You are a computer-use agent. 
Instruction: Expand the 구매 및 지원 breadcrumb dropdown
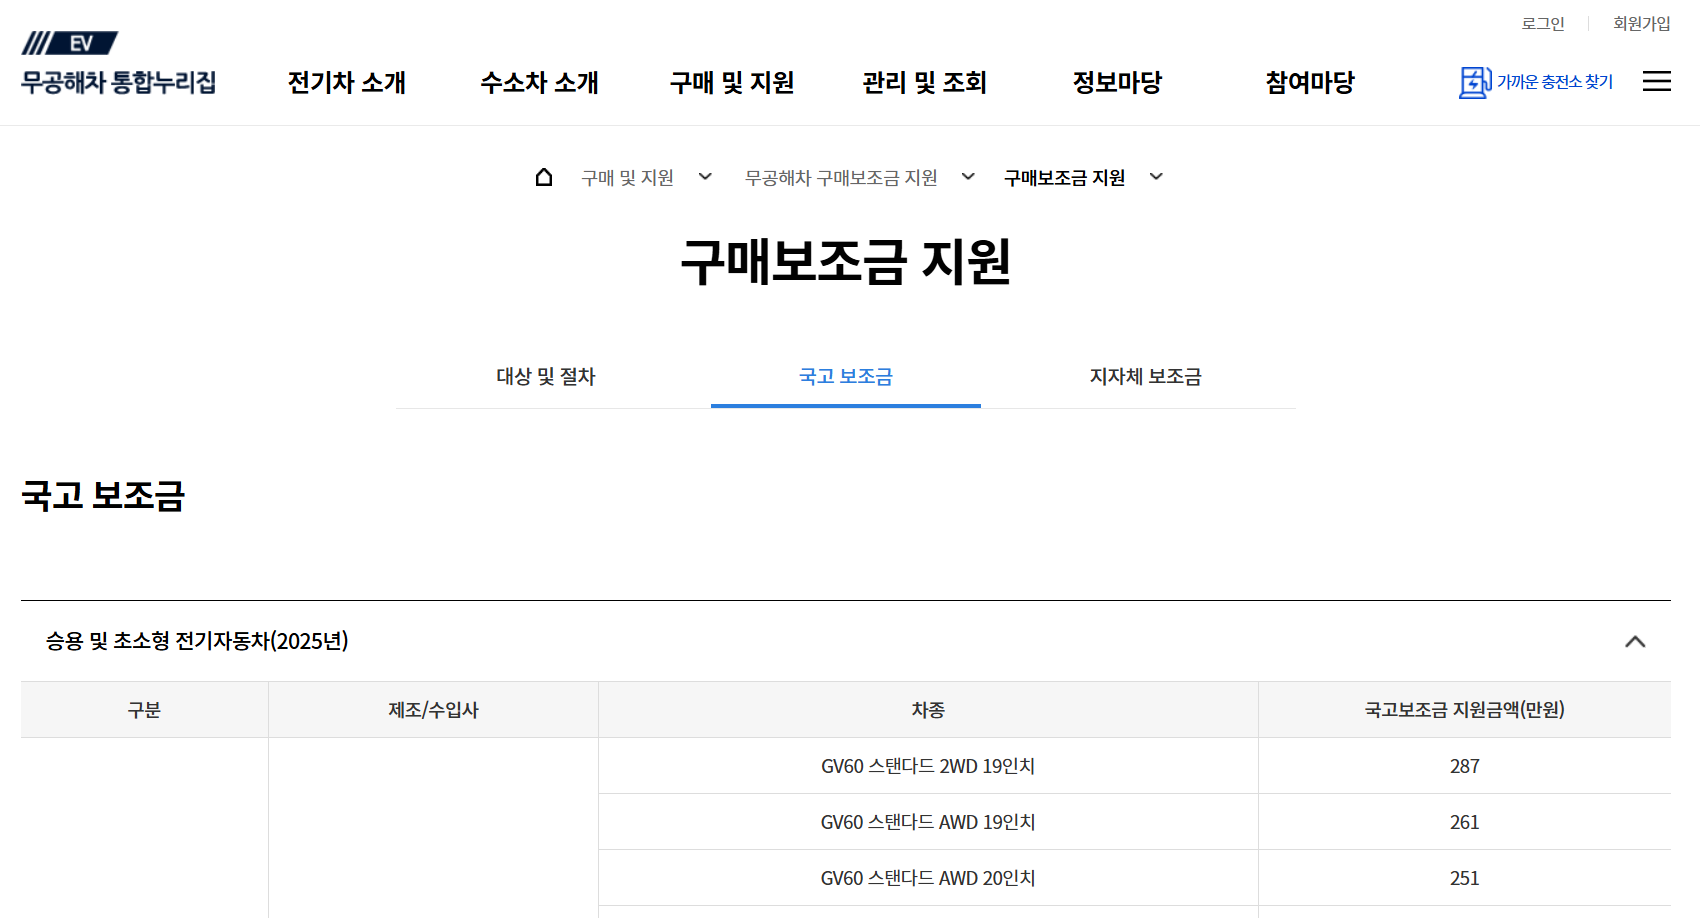(x=705, y=177)
